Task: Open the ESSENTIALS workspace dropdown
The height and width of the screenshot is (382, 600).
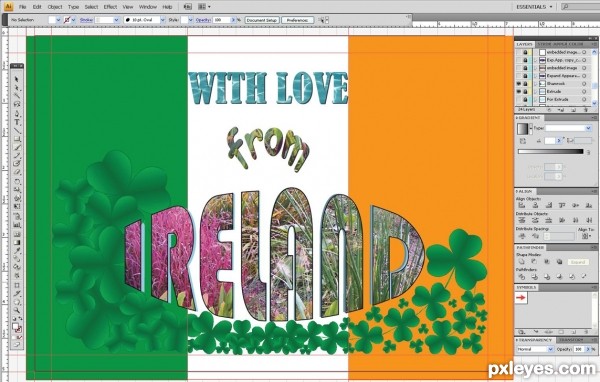Action: tap(534, 7)
